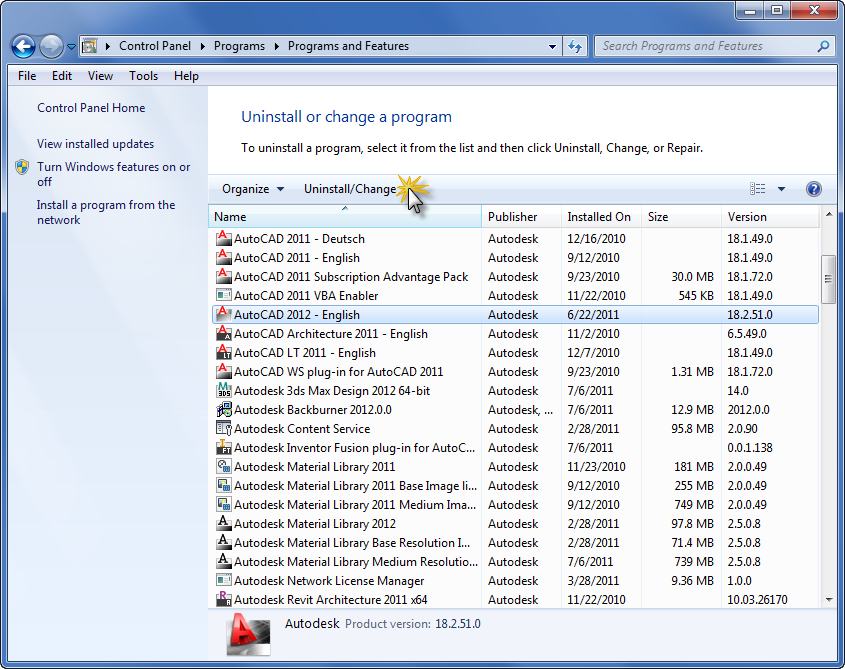This screenshot has width=845, height=669.
Task: Open the Tools menu
Action: [x=143, y=76]
